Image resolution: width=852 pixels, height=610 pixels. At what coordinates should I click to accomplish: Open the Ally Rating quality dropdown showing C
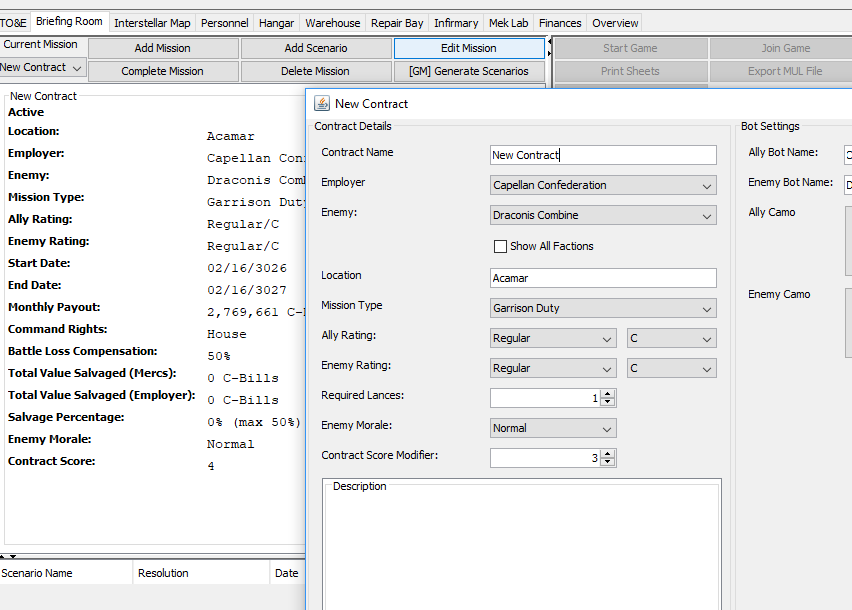[x=672, y=338]
